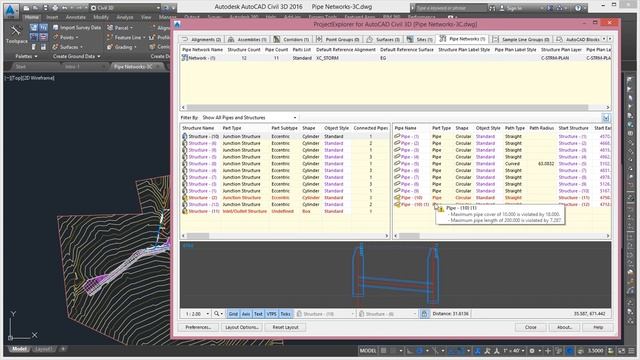Click structure list horizontal scrollbar

pos(198,236)
